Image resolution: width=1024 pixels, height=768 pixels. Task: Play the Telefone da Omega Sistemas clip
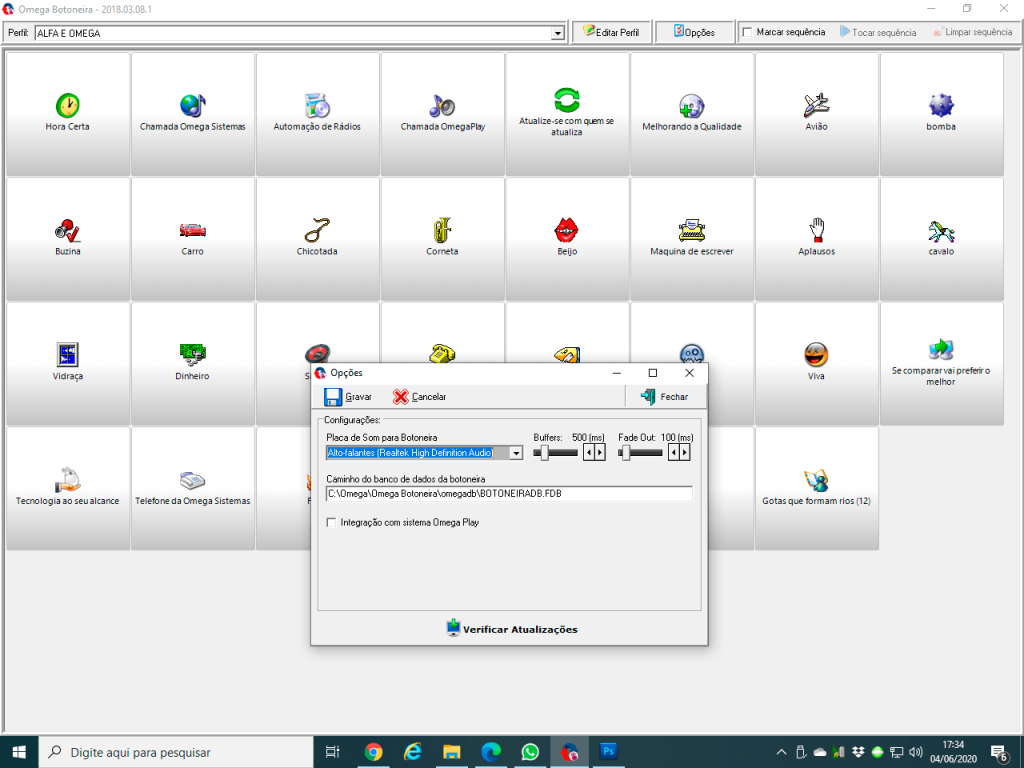tap(193, 488)
